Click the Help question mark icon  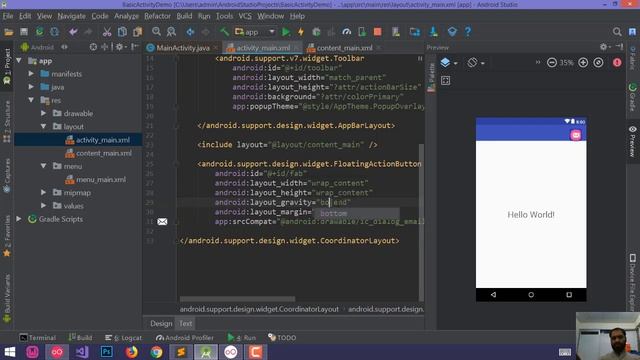click(x=468, y=32)
